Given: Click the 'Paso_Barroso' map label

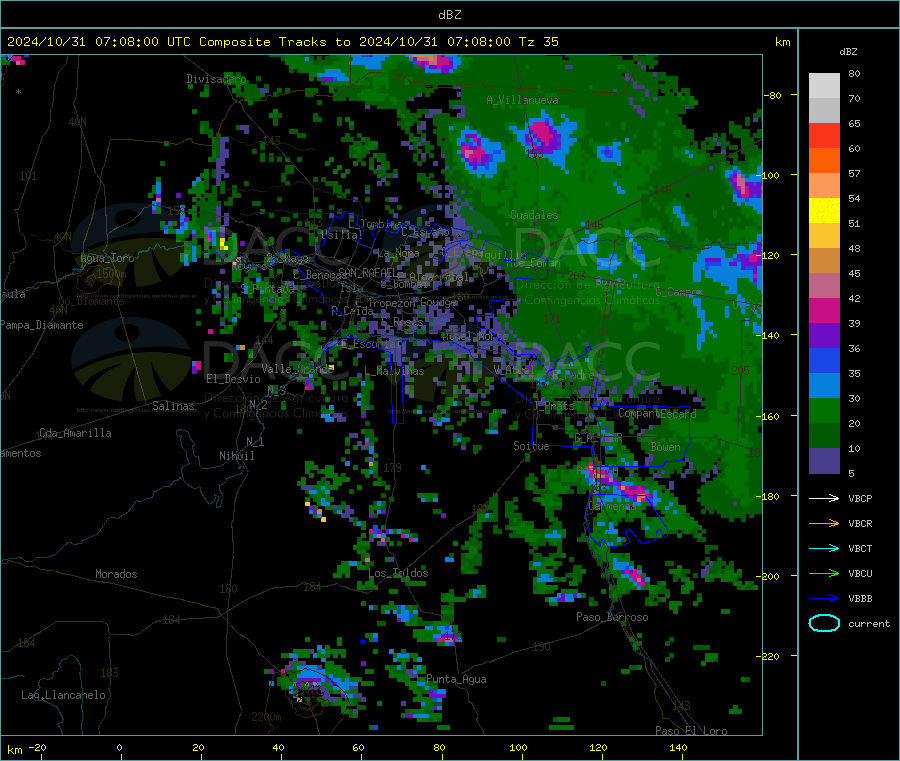Looking at the screenshot, I should 612,617.
